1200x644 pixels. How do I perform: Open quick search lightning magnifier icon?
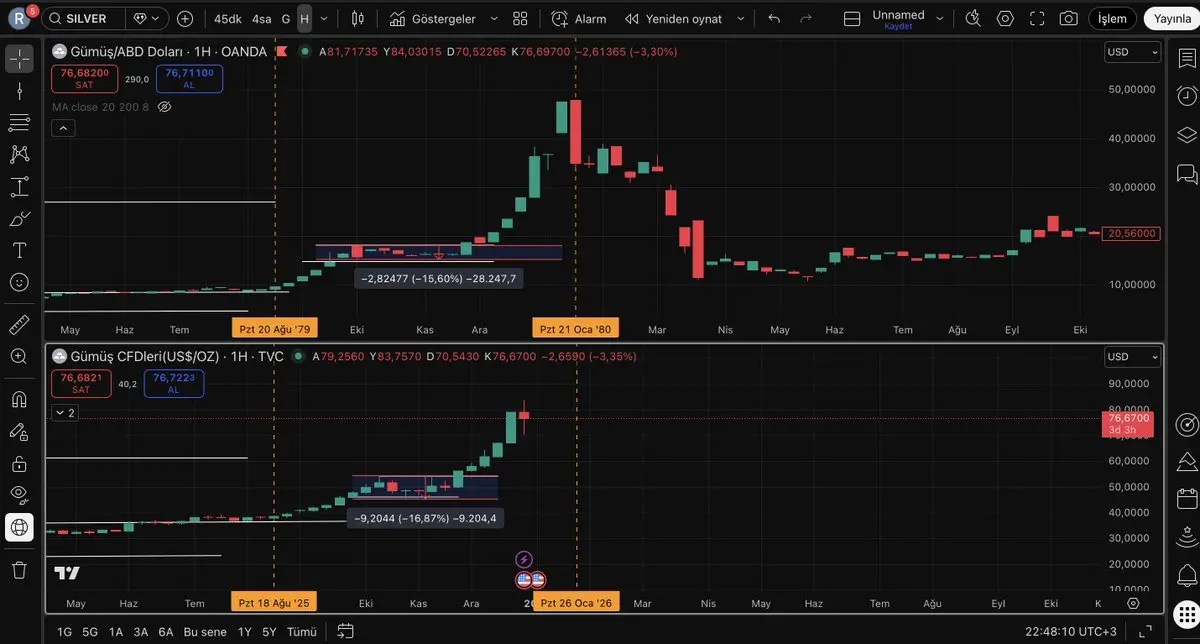click(973, 19)
